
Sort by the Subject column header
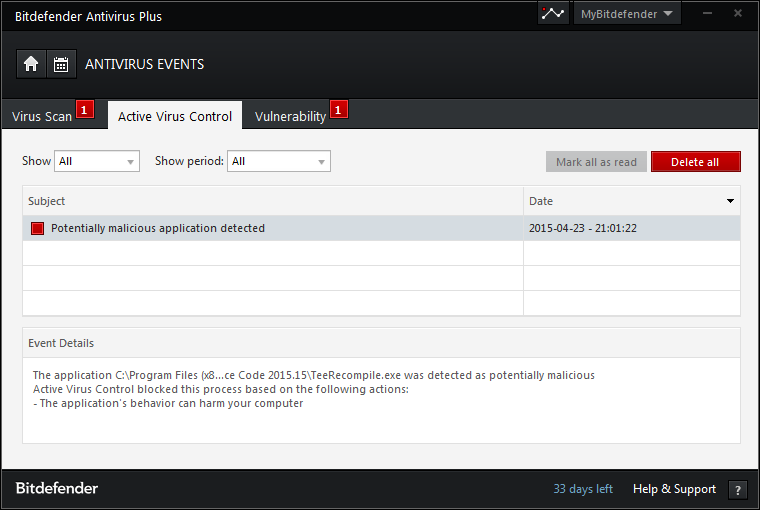tap(273, 201)
